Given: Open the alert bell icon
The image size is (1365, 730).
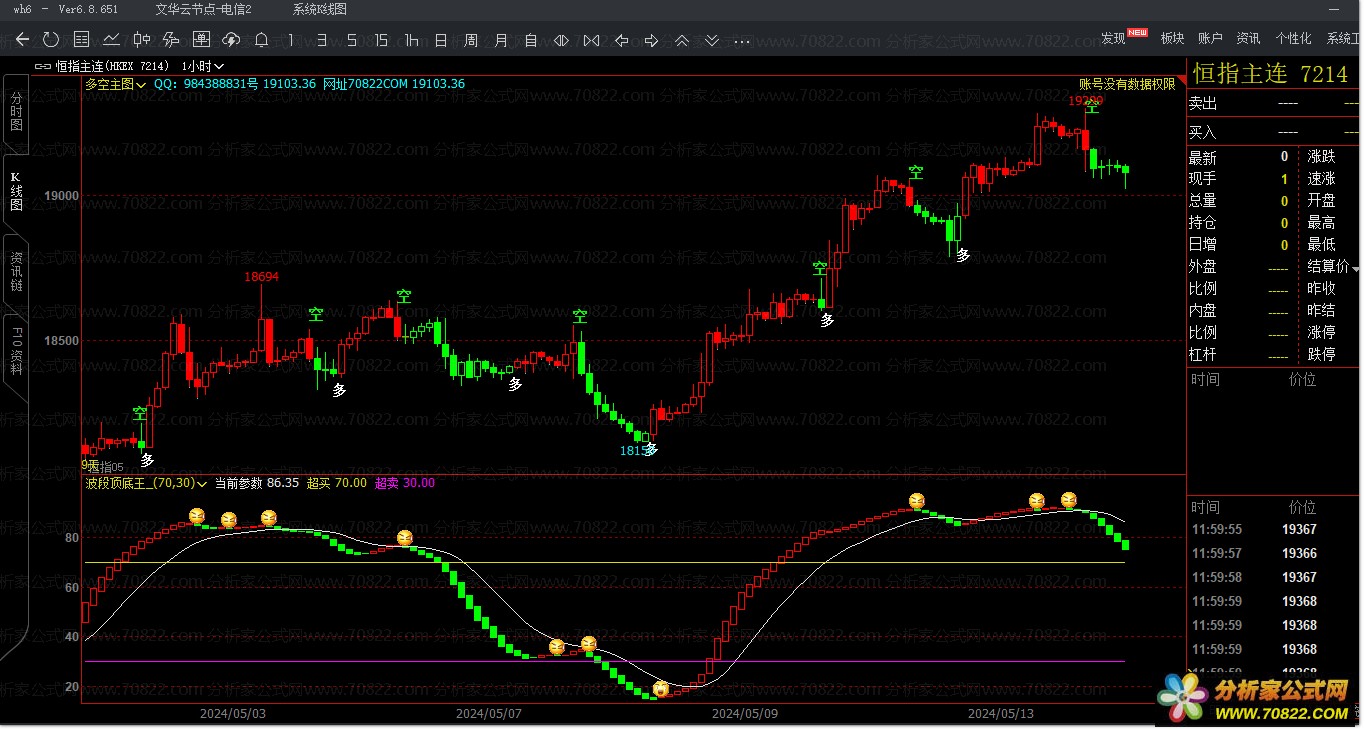Looking at the screenshot, I should (261, 40).
